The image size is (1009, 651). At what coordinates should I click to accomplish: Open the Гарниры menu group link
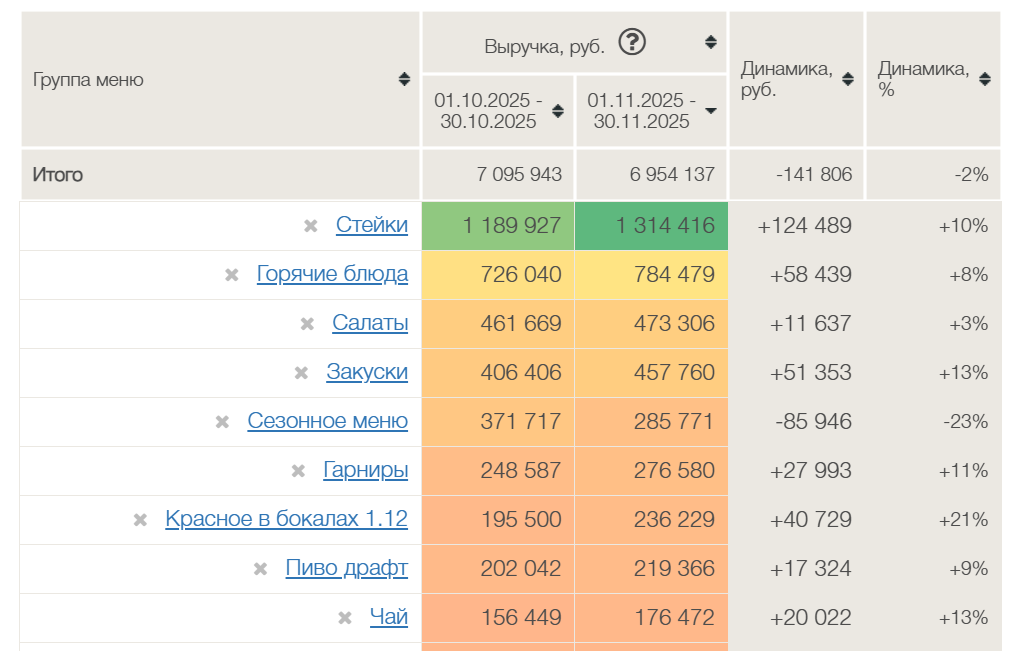pyautogui.click(x=365, y=470)
